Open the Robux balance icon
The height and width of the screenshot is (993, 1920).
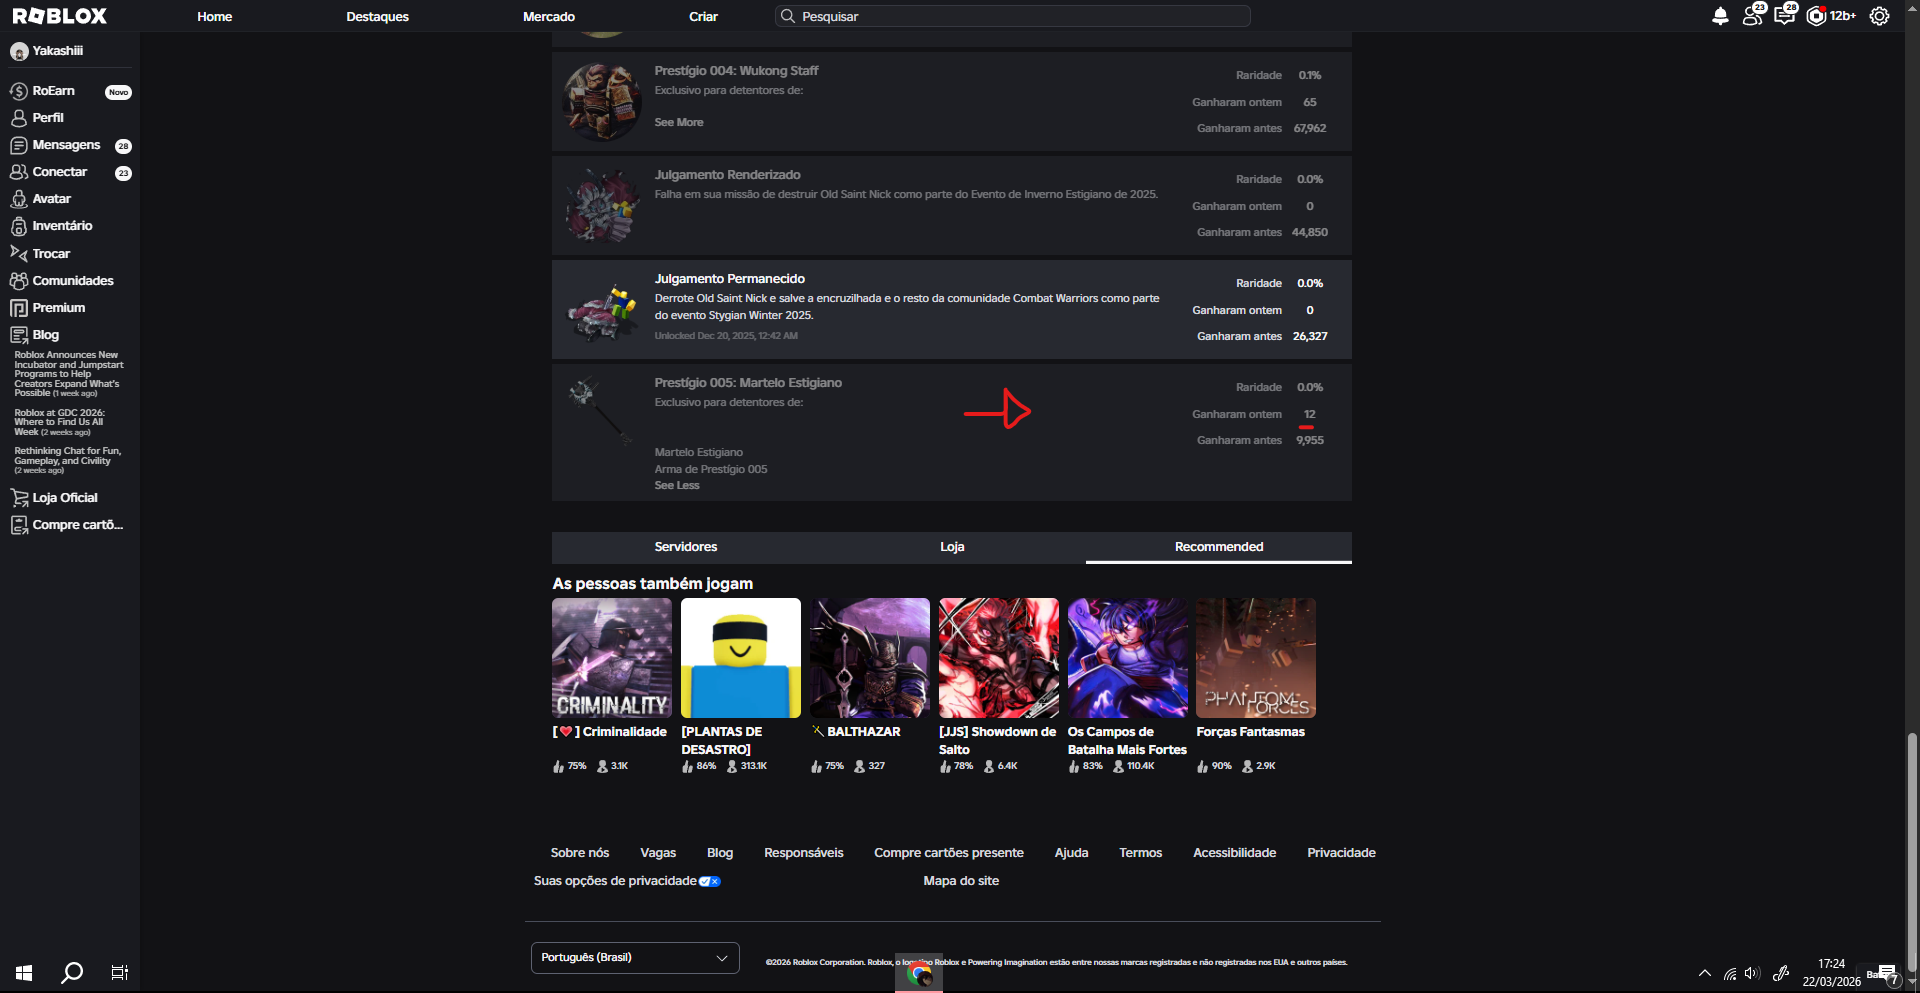click(1816, 16)
